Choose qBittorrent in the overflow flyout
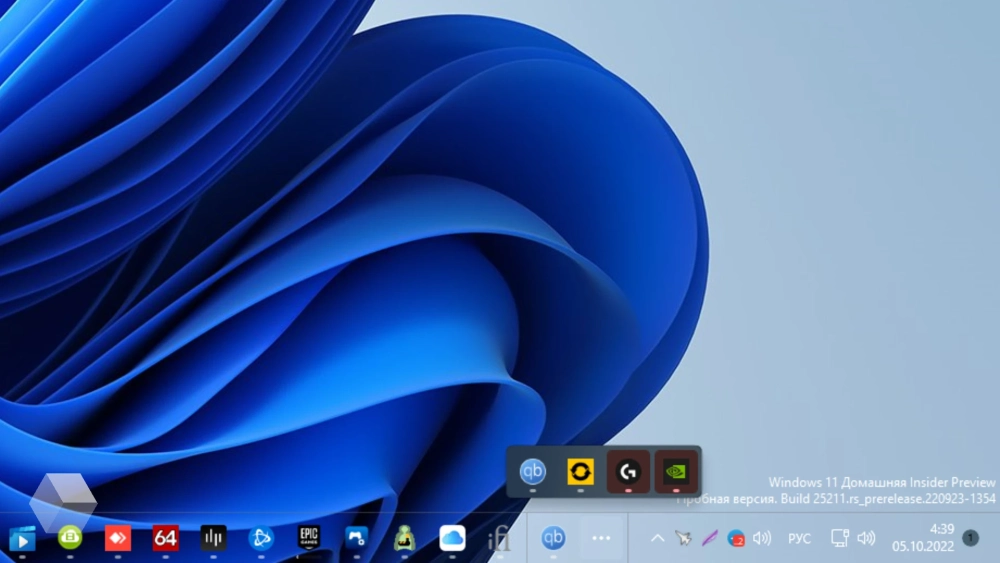This screenshot has height=563, width=1000. tap(532, 470)
